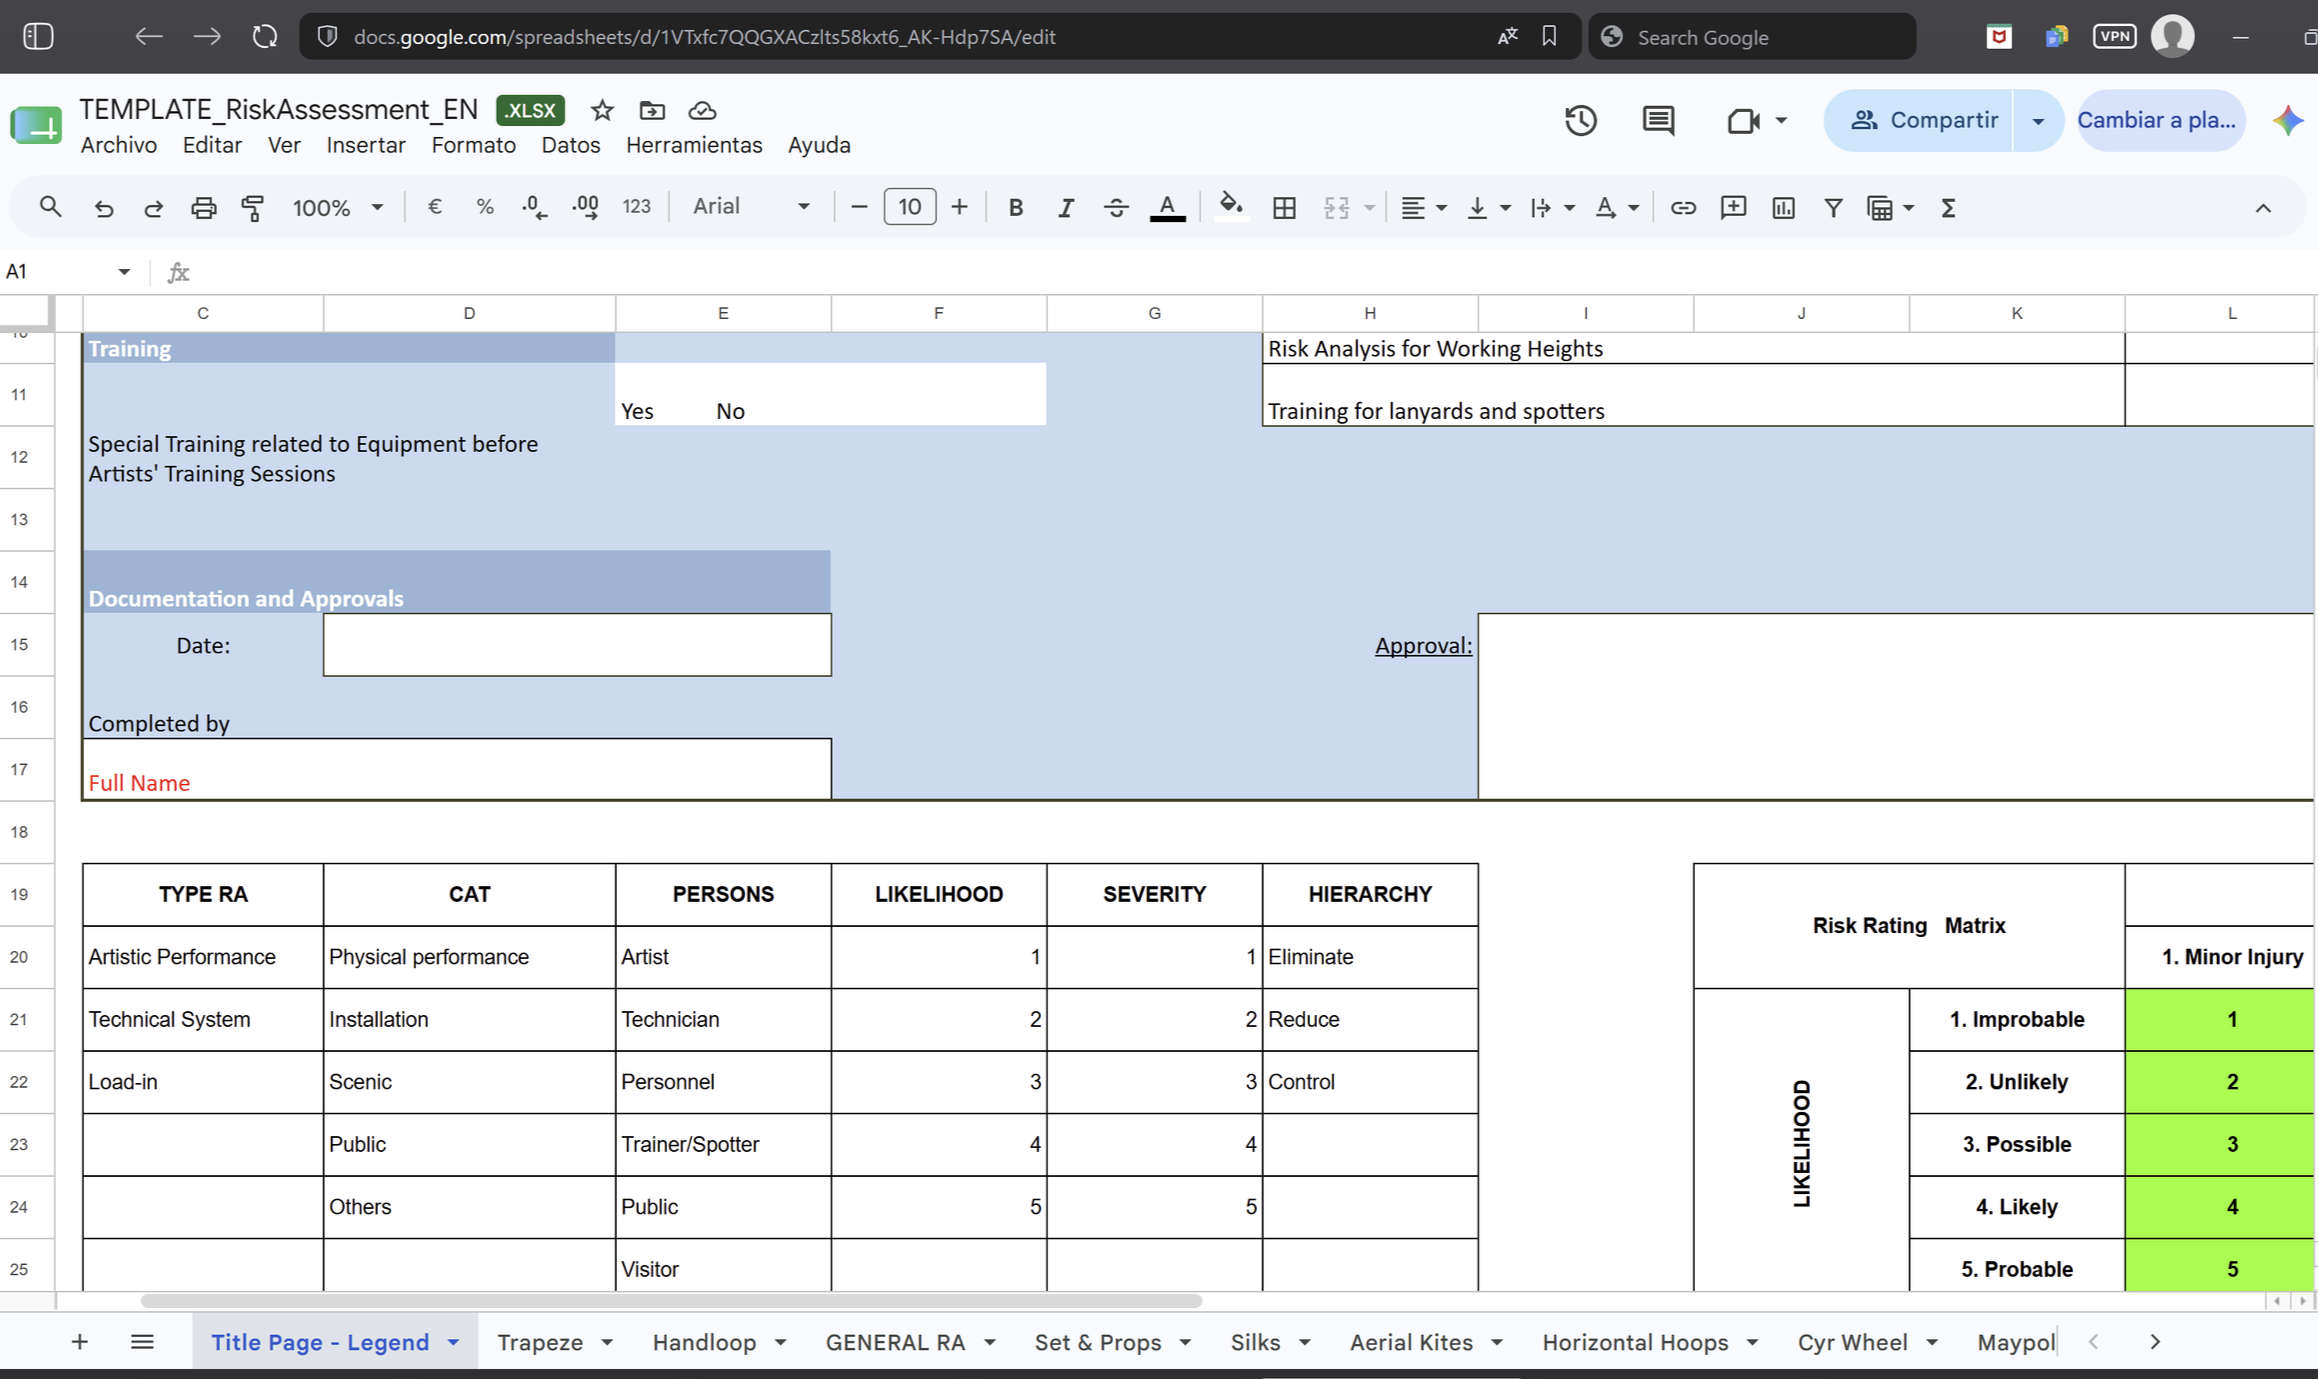
Task: Open the Datos menu
Action: coord(570,145)
